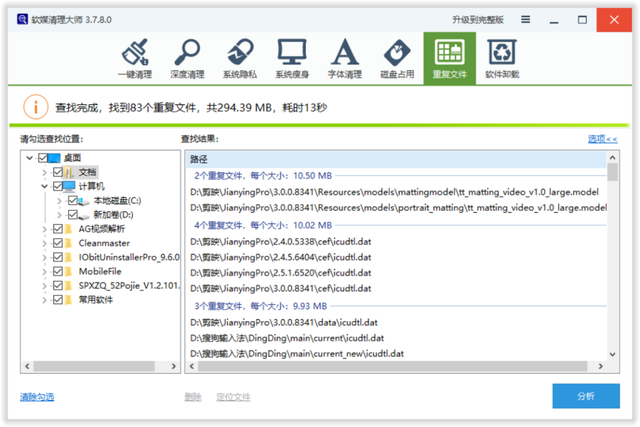Click results horizontal scrollbar right arrow
This screenshot has height=427, width=640.
pos(600,366)
